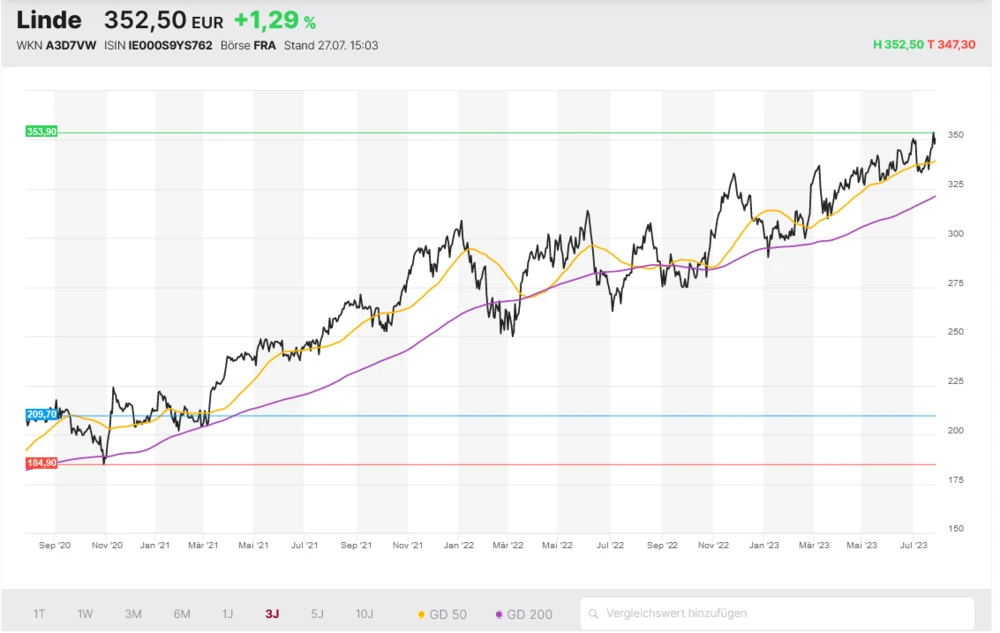Click the red 184,90 low price marker
Image resolution: width=1000 pixels, height=633 pixels.
41,463
